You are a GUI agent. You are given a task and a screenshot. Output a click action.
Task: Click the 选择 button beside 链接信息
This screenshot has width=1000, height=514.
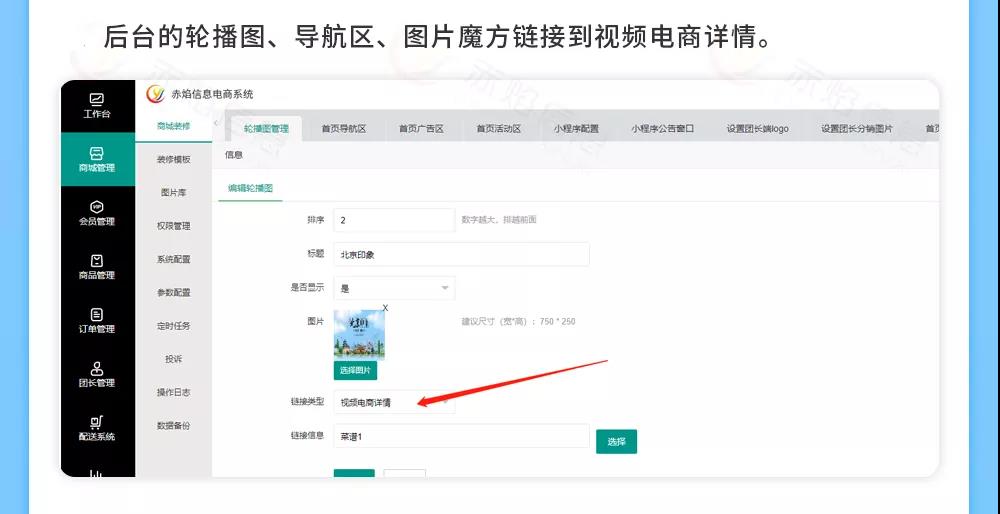click(x=616, y=441)
